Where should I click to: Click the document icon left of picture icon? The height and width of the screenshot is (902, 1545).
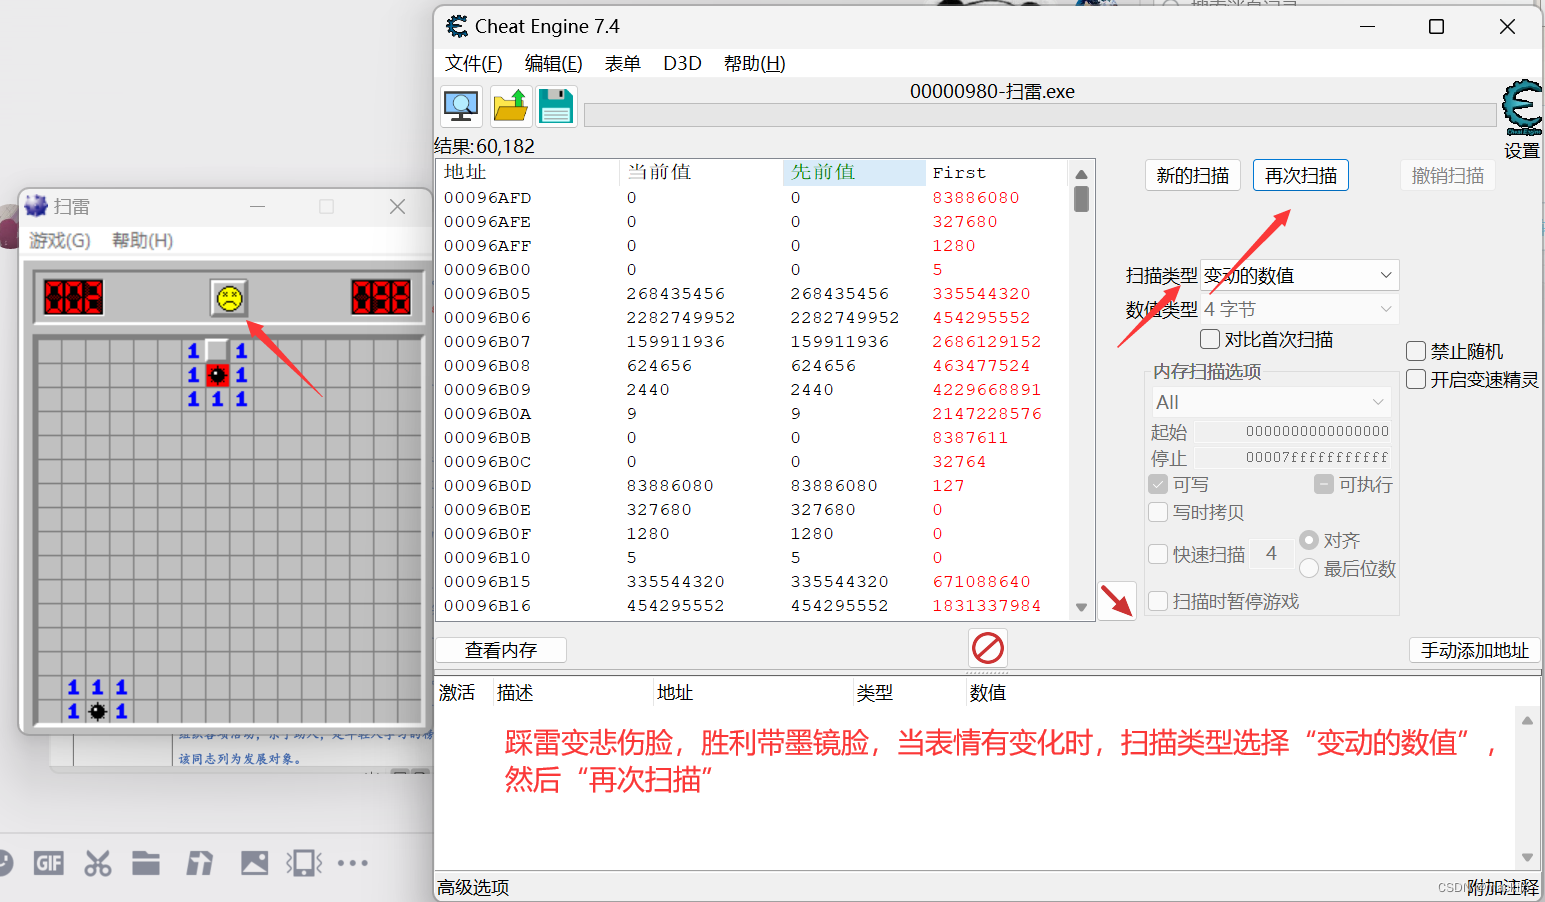pyautogui.click(x=200, y=863)
